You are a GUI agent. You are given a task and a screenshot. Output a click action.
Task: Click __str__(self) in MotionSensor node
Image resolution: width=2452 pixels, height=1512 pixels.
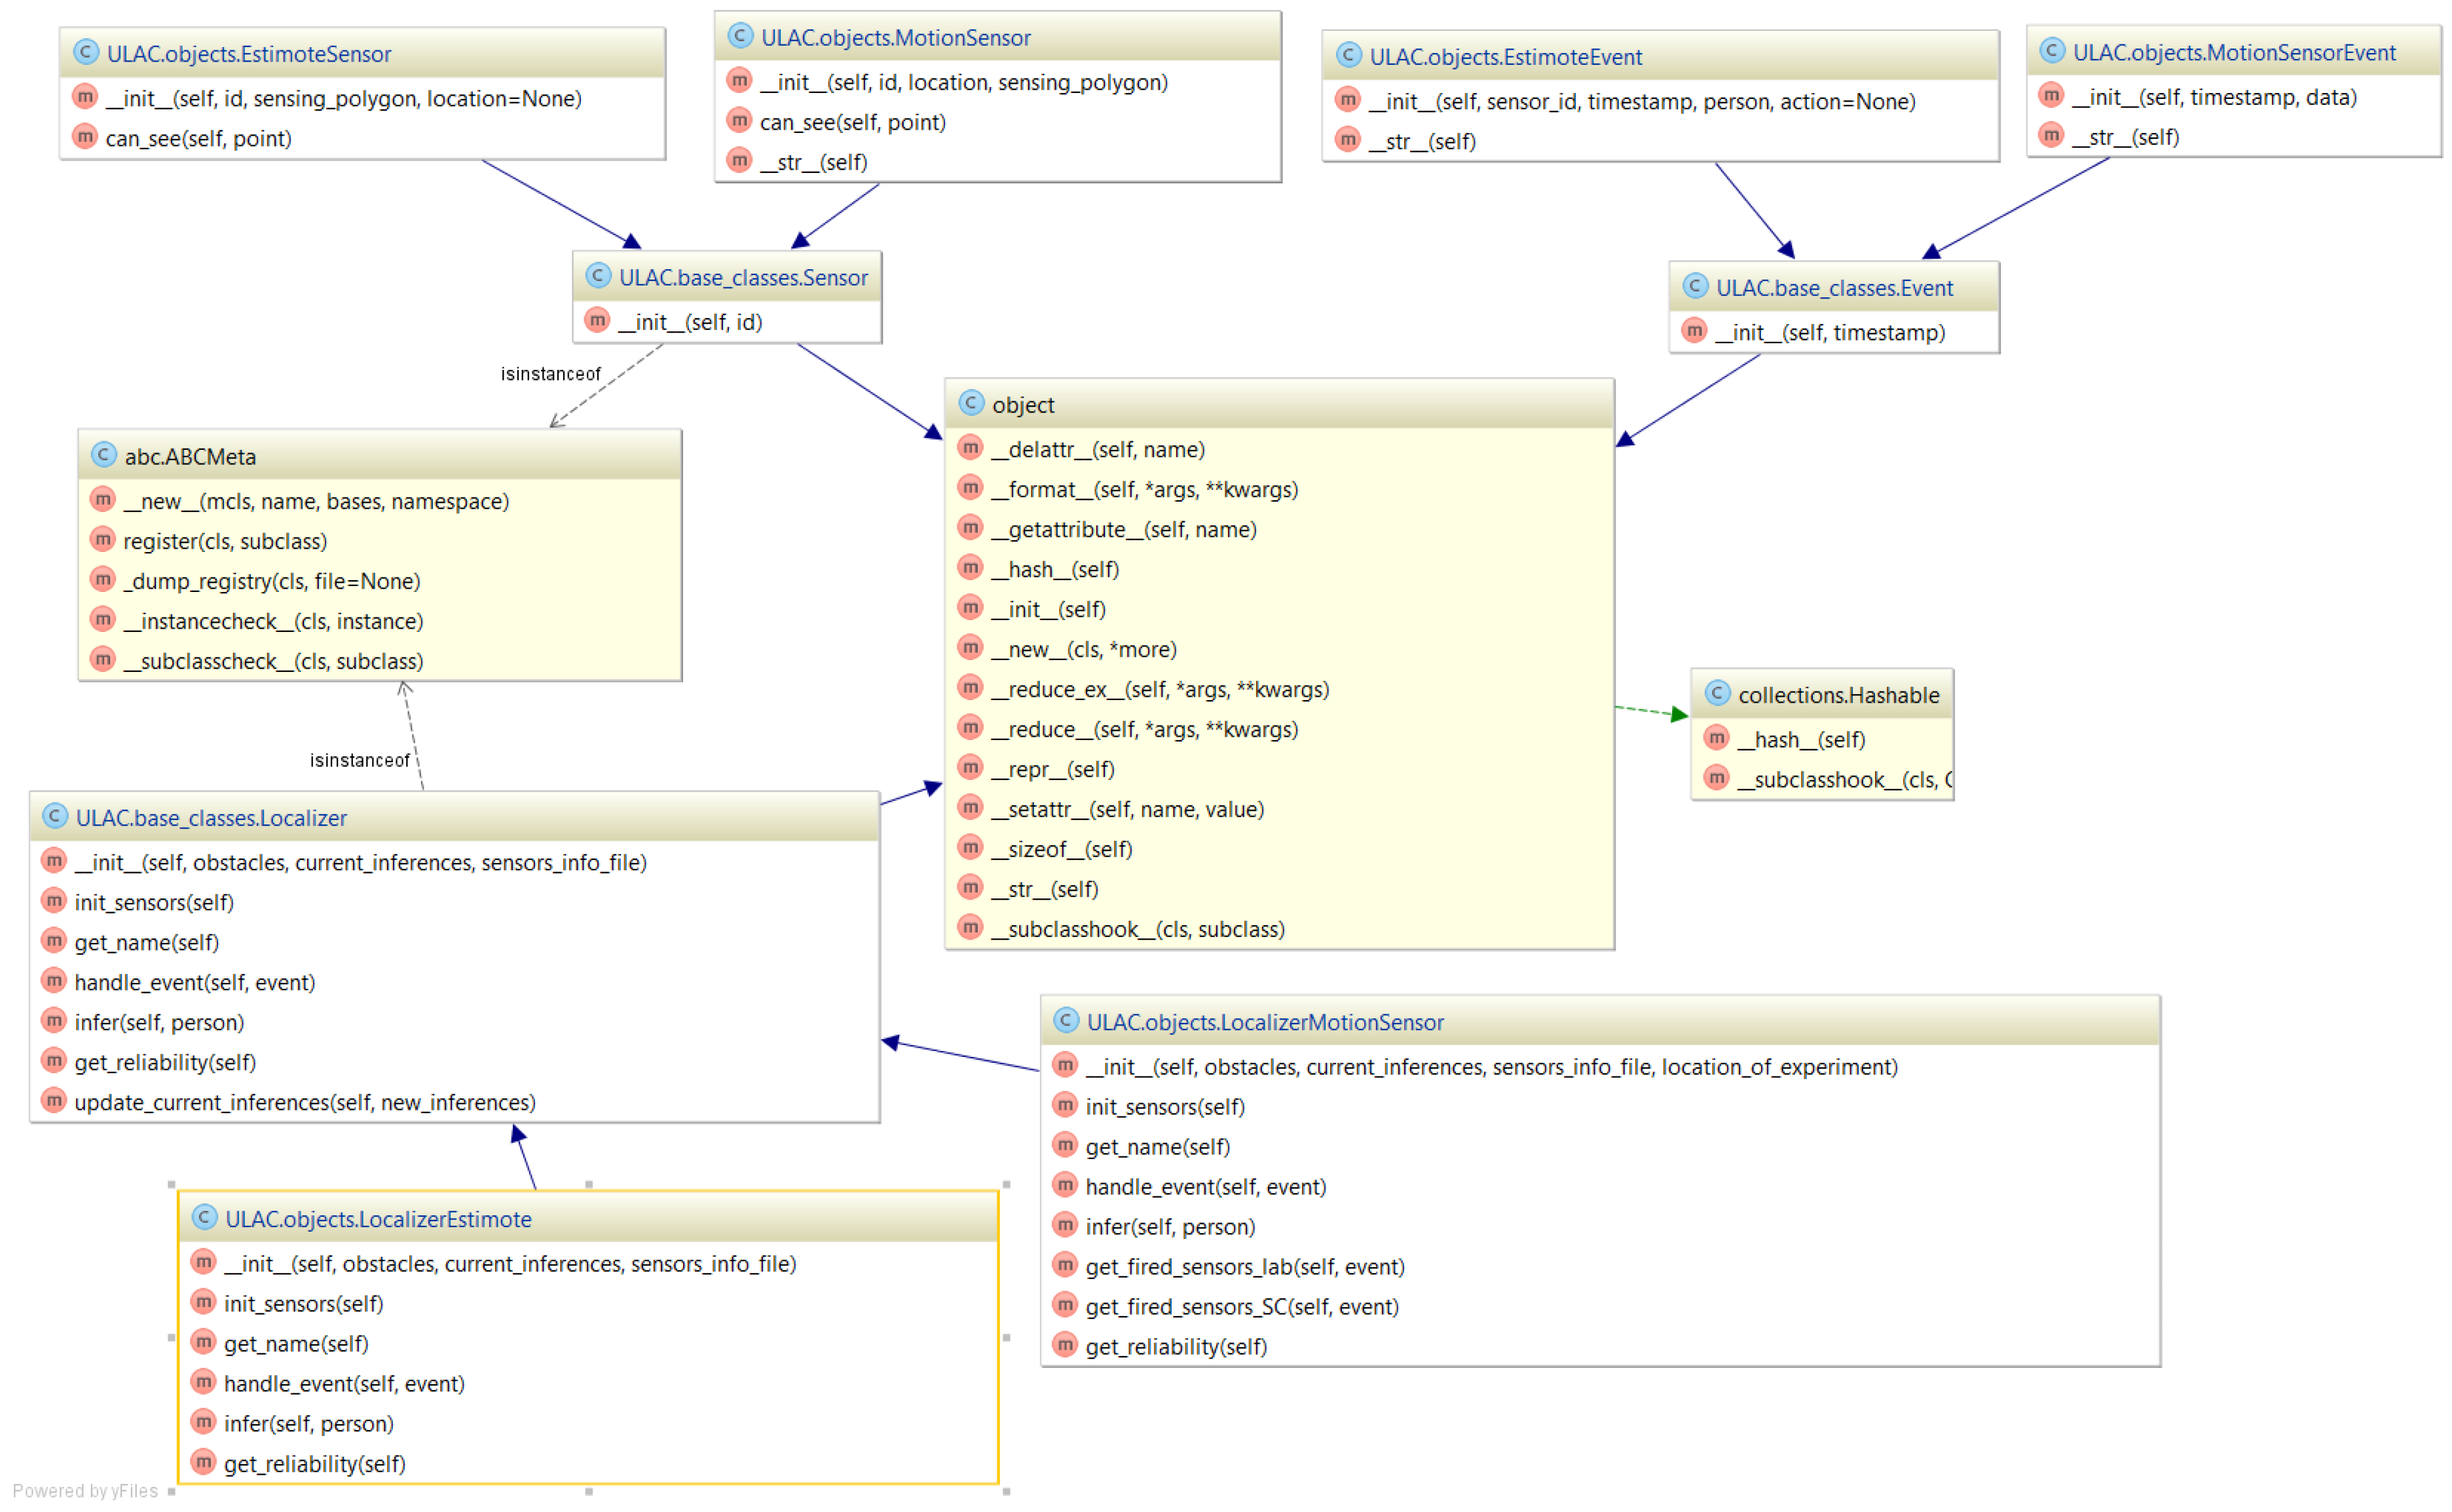coord(813,162)
